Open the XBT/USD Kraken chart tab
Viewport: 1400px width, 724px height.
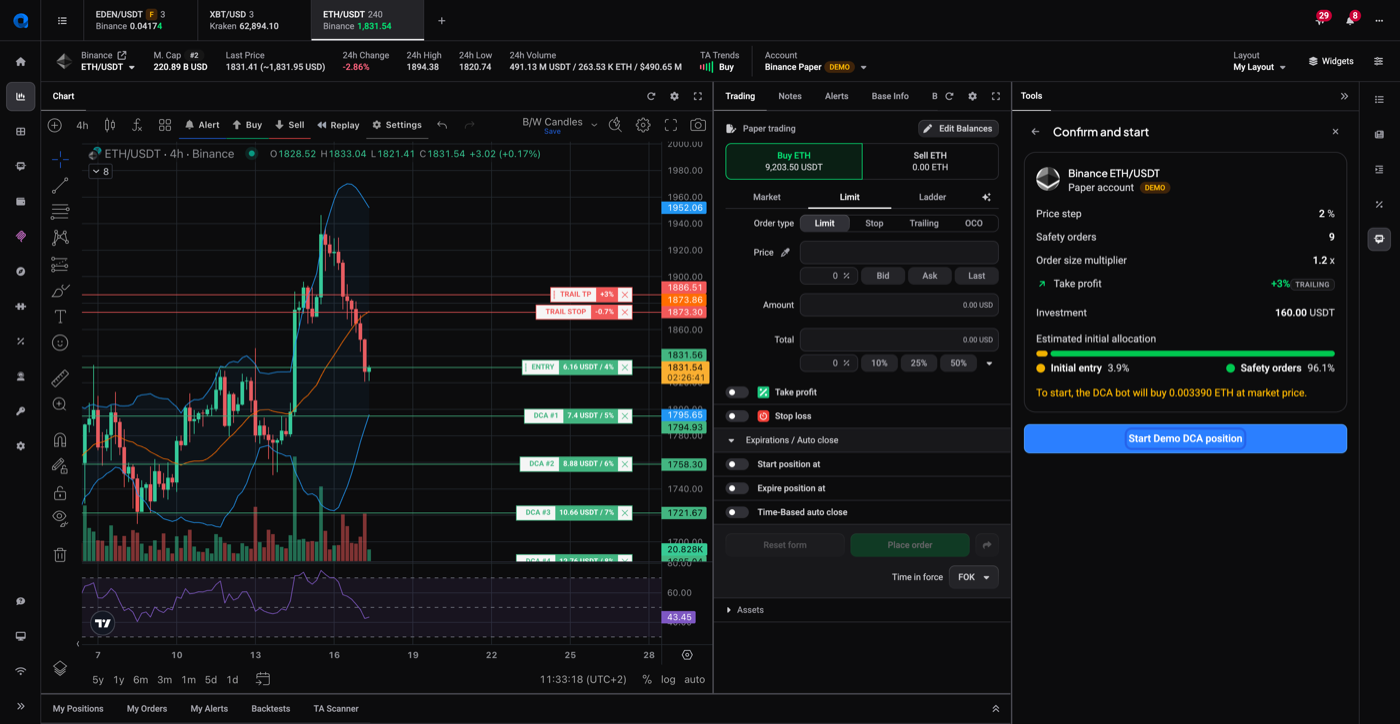(x=254, y=20)
